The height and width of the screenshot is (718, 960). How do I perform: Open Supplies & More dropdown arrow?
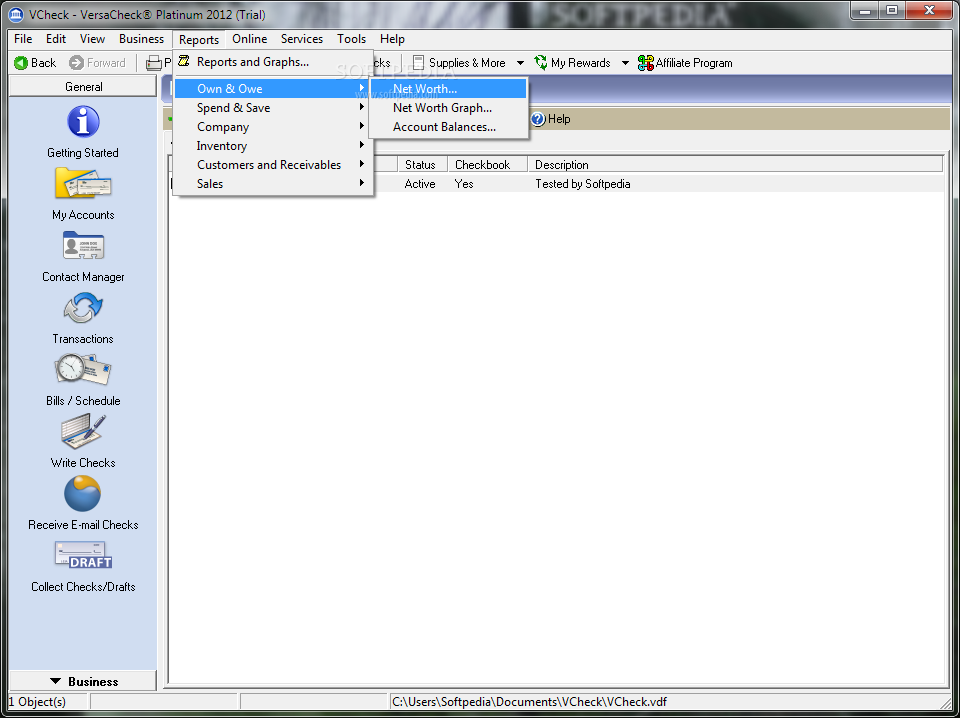point(520,62)
